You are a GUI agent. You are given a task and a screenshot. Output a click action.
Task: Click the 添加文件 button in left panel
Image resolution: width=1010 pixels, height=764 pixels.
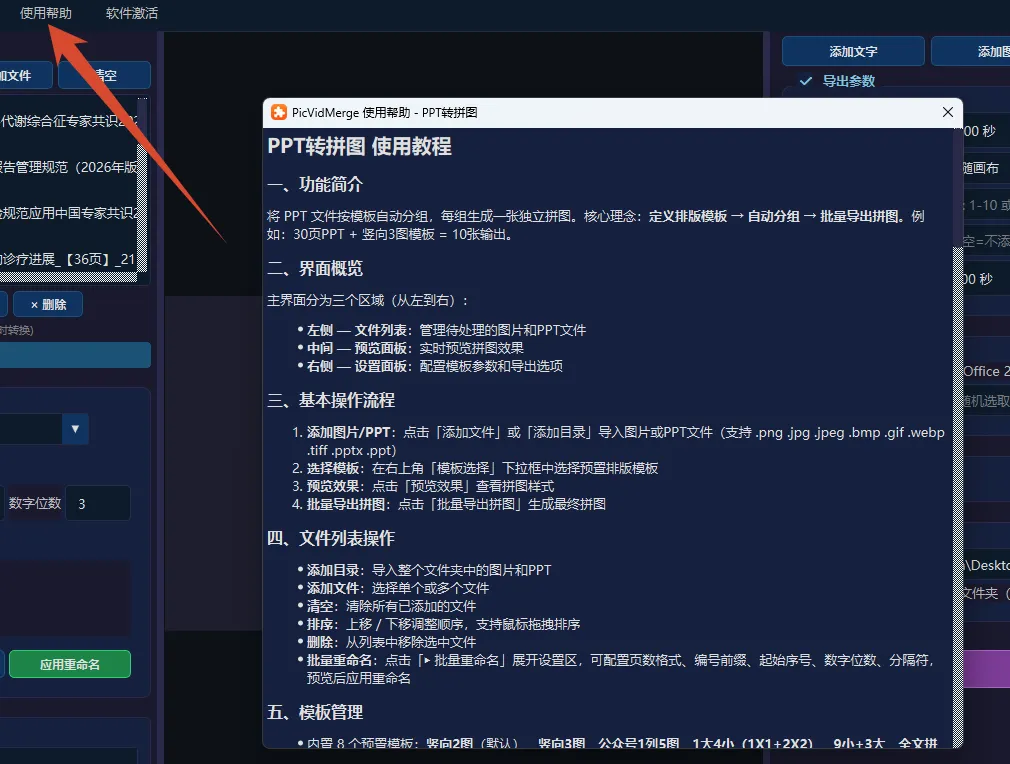tap(26, 75)
